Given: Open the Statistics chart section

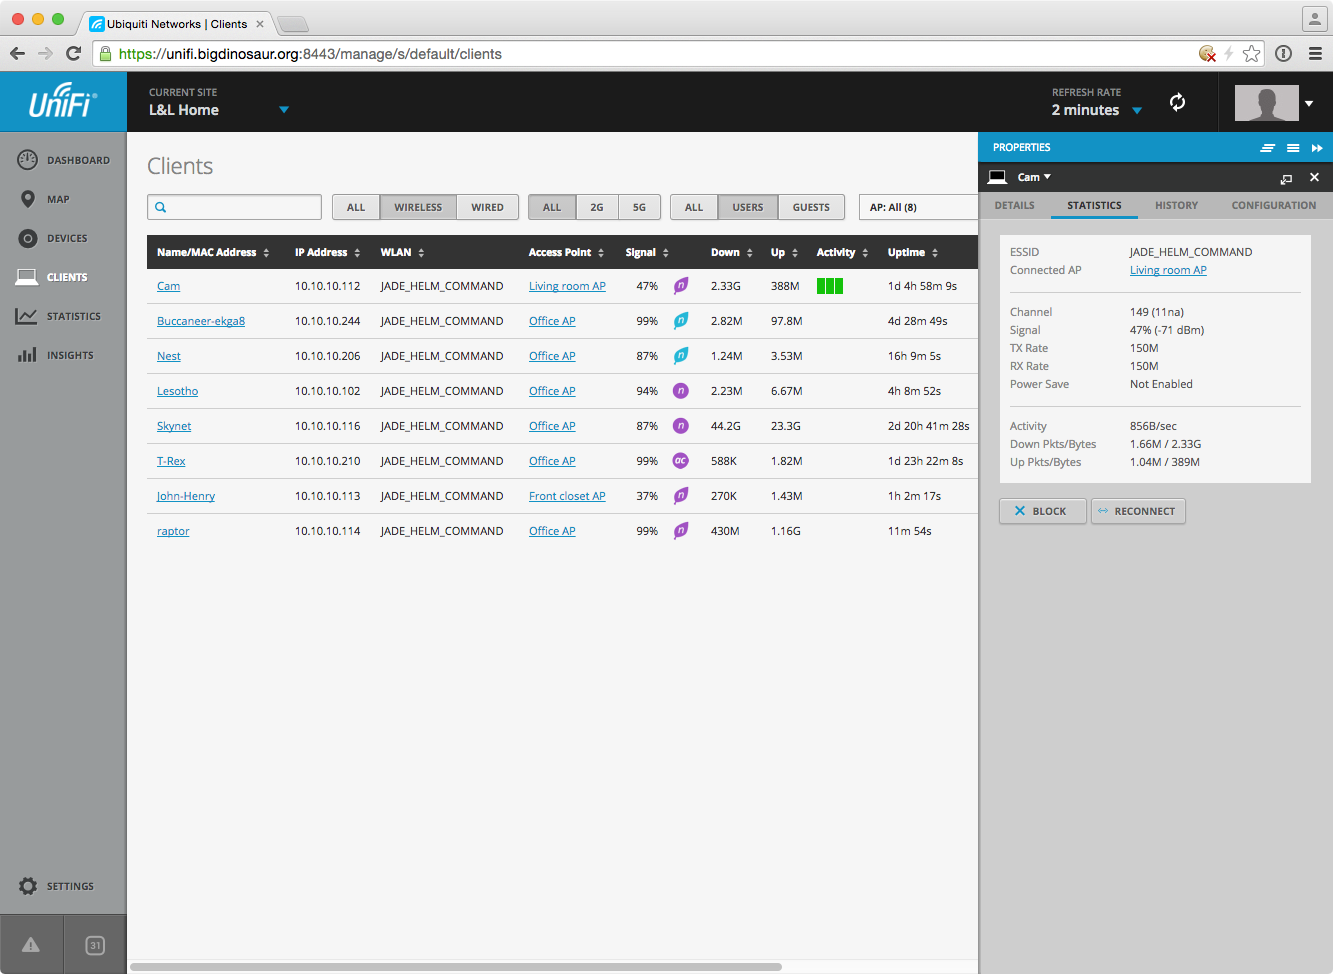Looking at the screenshot, I should (28, 316).
